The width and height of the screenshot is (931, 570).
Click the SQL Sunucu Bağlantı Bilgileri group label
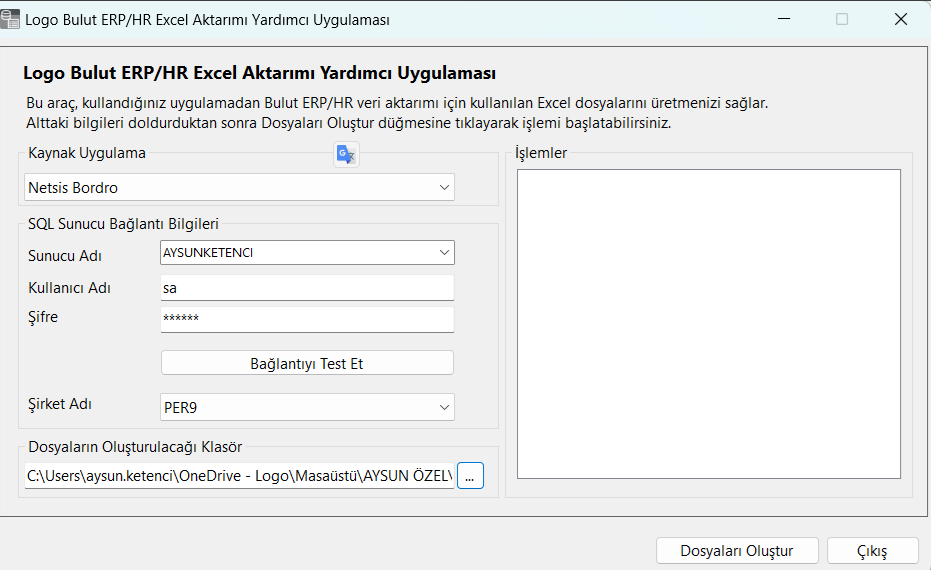click(124, 223)
